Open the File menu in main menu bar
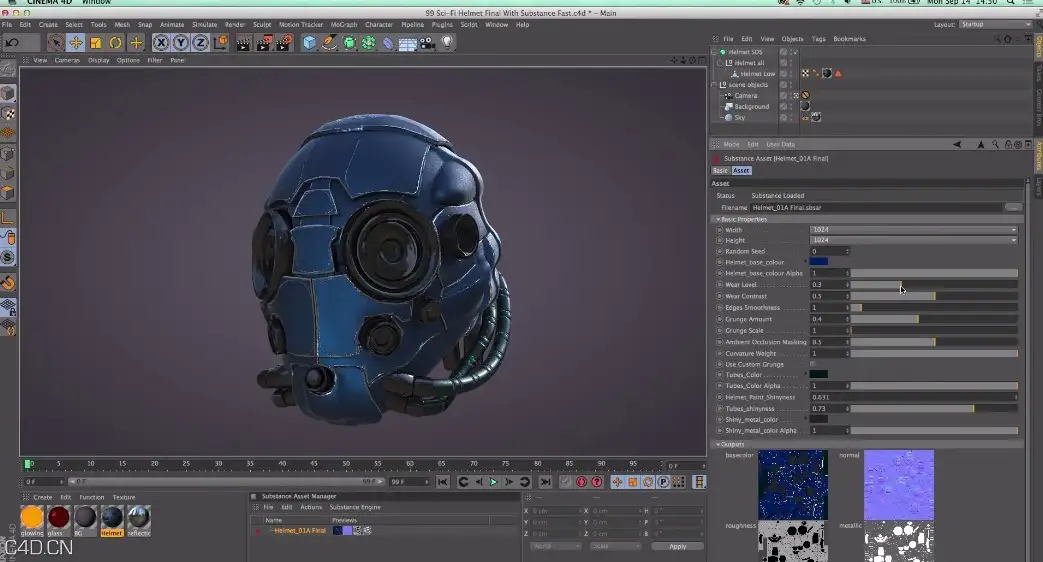This screenshot has height=562, width=1043. click(x=7, y=25)
